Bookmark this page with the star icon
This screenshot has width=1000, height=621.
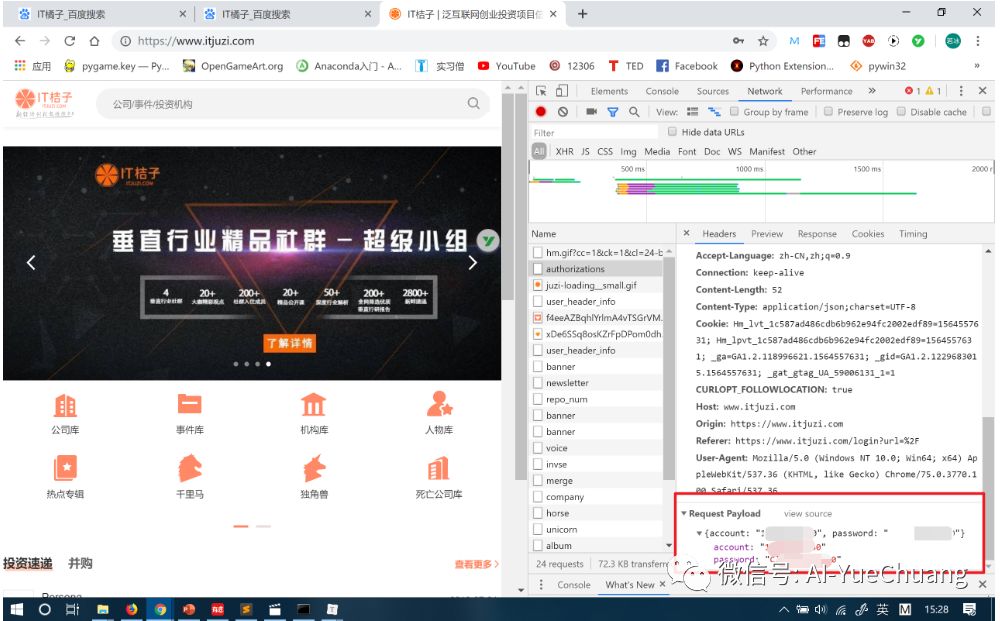click(x=763, y=41)
